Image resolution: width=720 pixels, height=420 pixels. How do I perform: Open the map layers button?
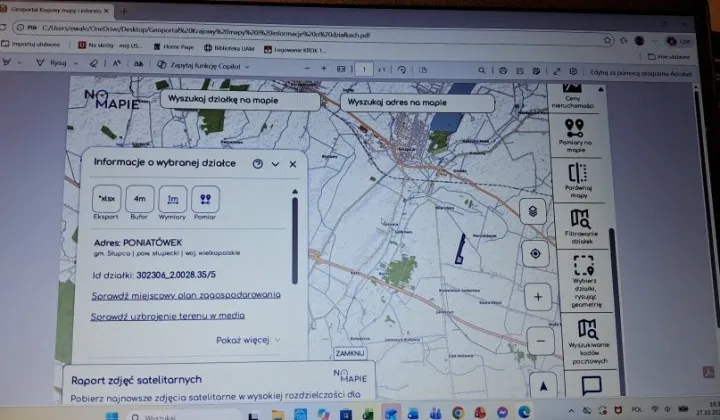(x=533, y=211)
